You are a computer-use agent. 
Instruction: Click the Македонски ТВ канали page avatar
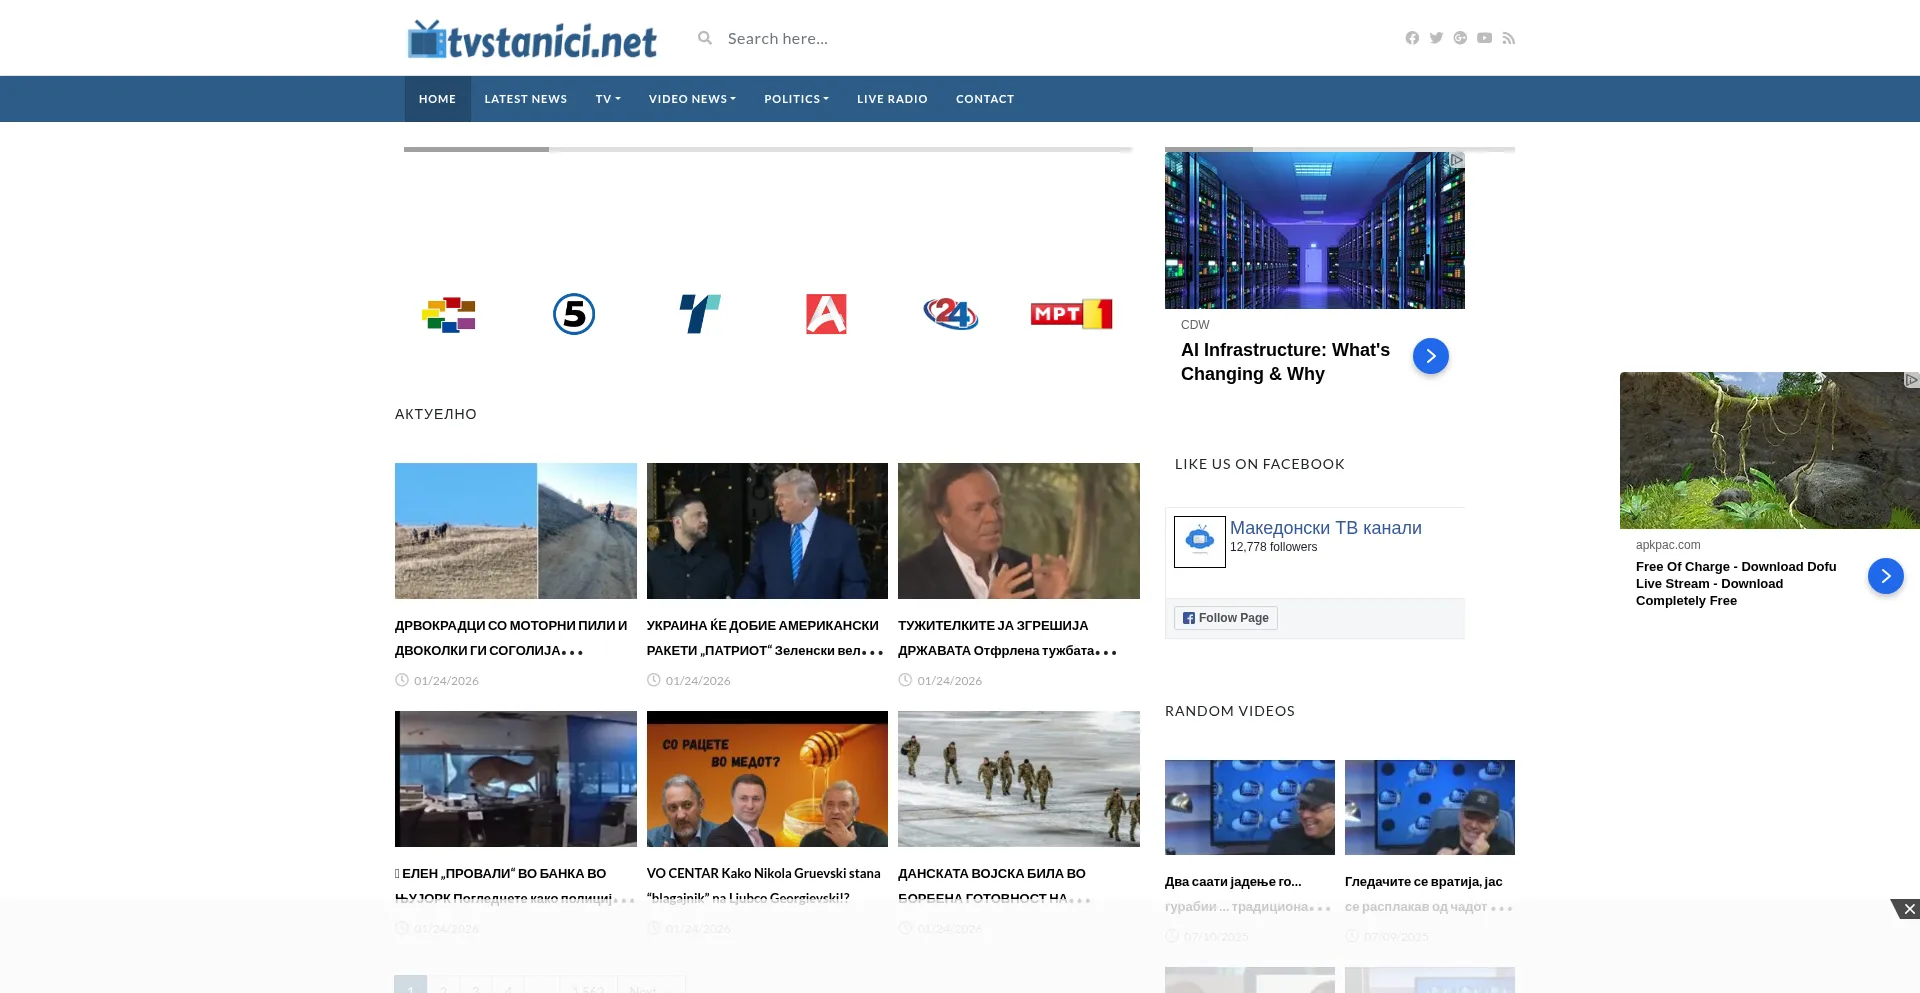point(1200,542)
